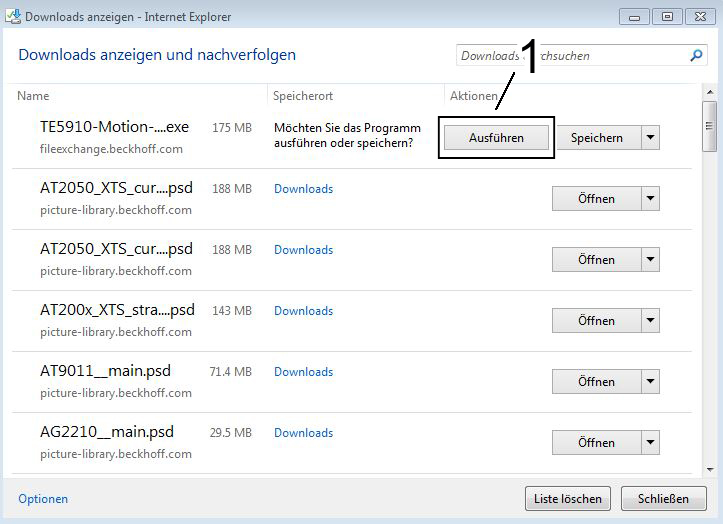Click the Aktionen column header

[x=474, y=95]
